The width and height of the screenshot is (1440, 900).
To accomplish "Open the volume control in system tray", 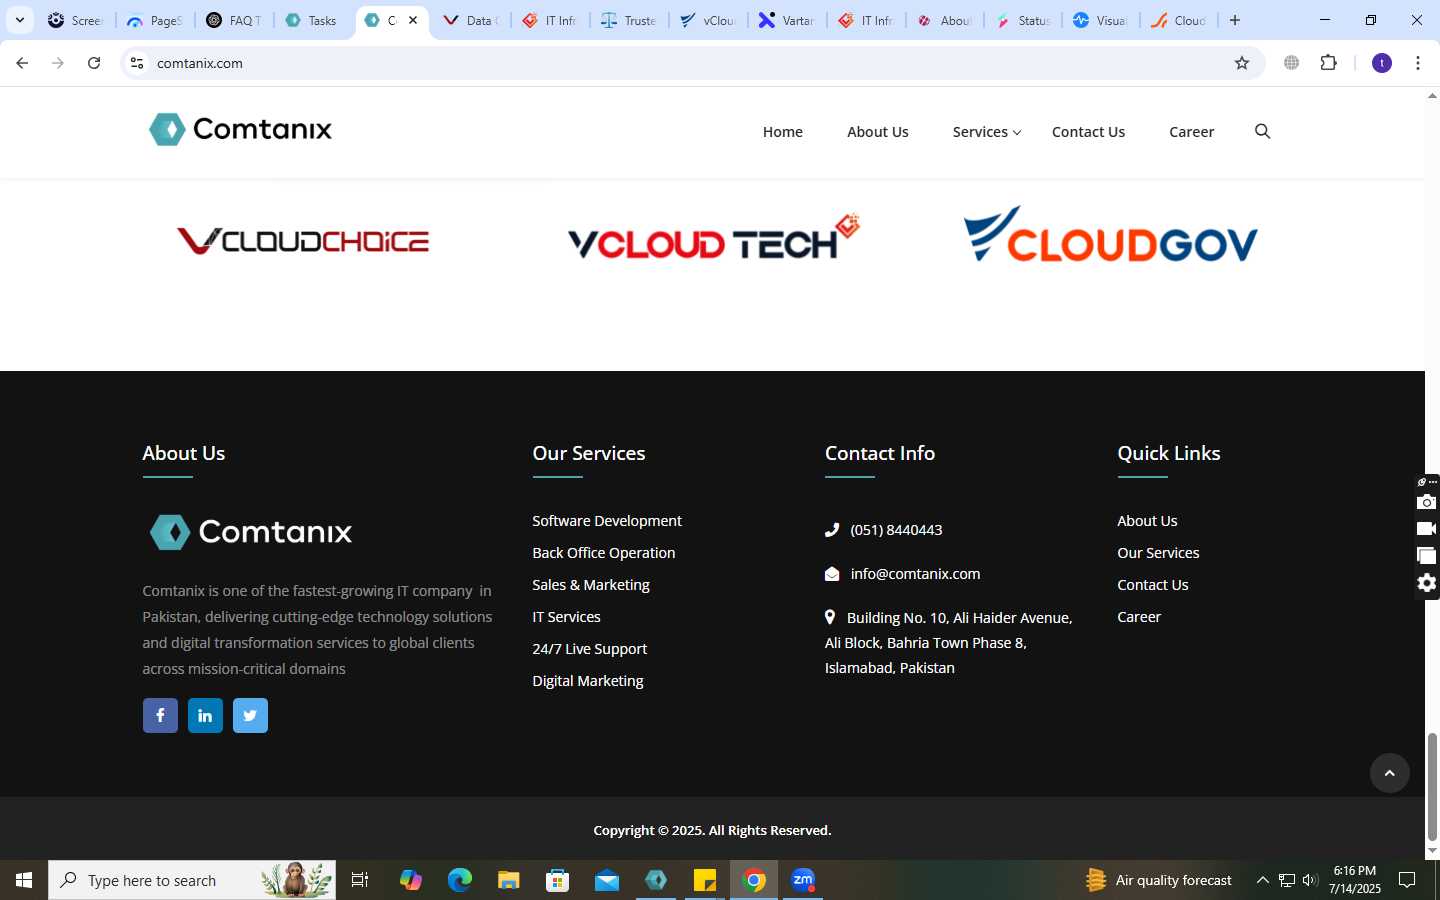I will tap(1310, 880).
